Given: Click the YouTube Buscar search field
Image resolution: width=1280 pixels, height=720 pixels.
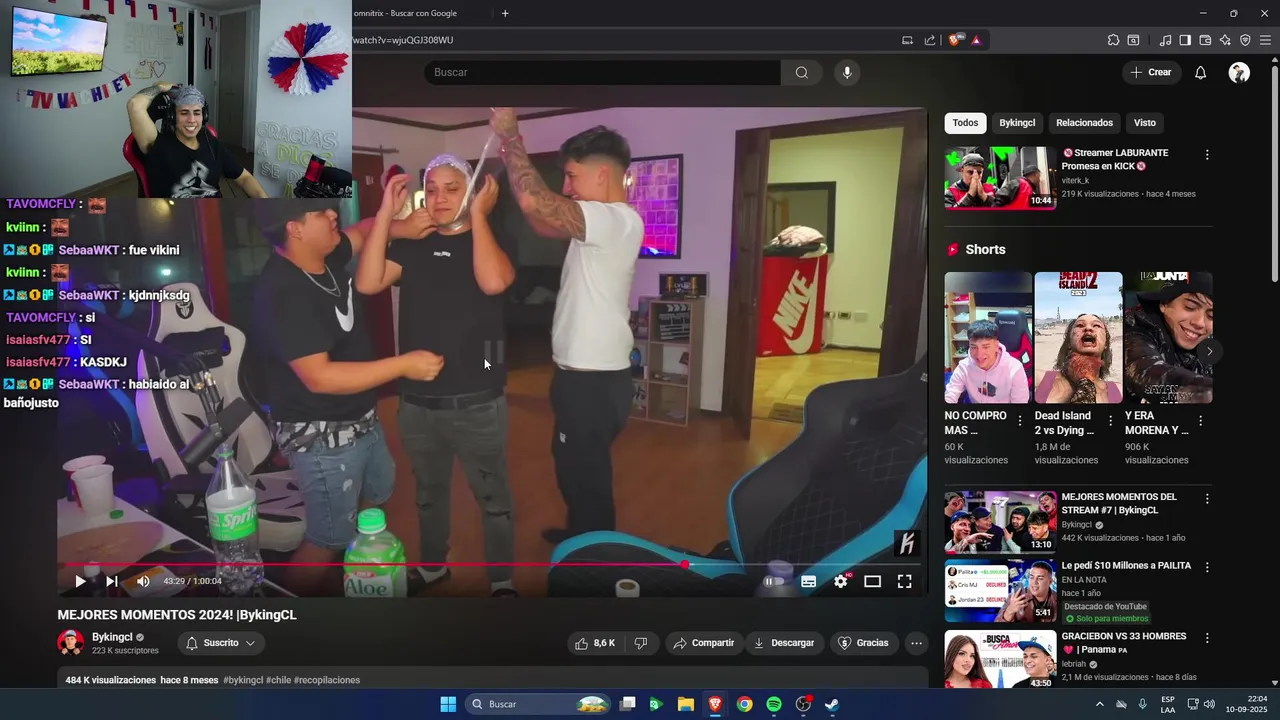Looking at the screenshot, I should [x=602, y=72].
